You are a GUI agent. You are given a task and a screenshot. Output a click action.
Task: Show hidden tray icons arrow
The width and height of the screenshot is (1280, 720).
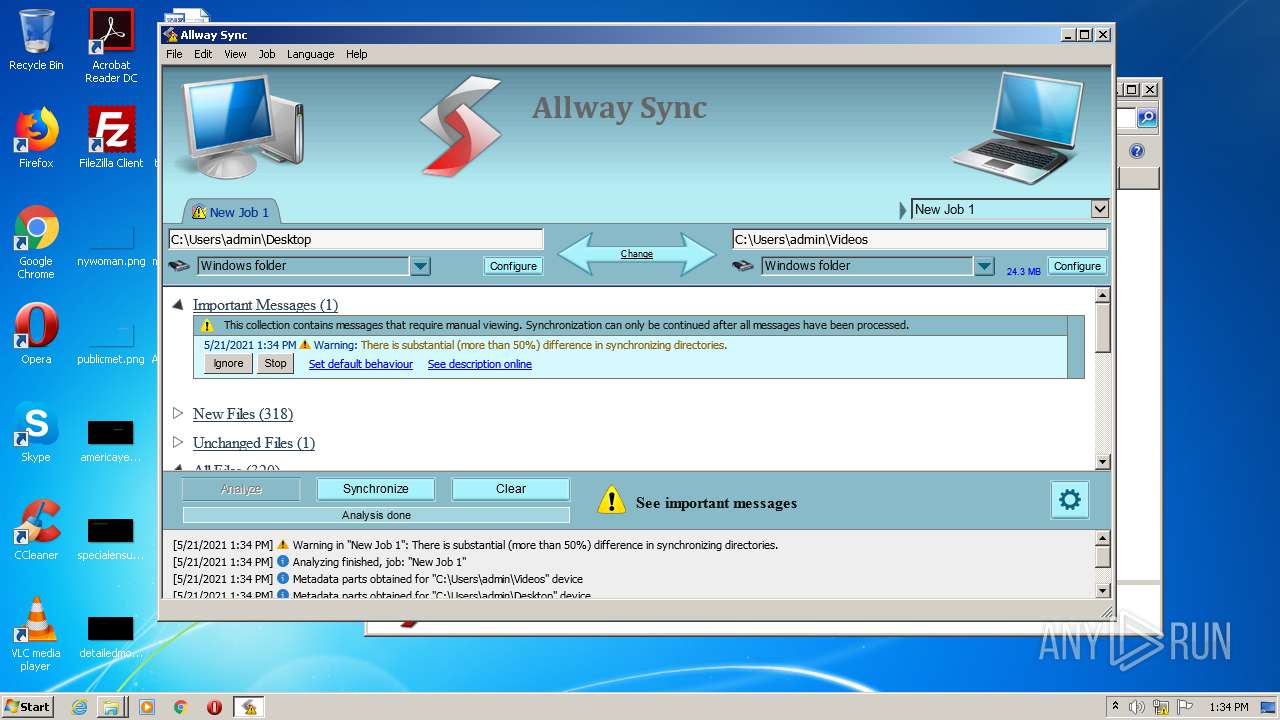pyautogui.click(x=1115, y=706)
